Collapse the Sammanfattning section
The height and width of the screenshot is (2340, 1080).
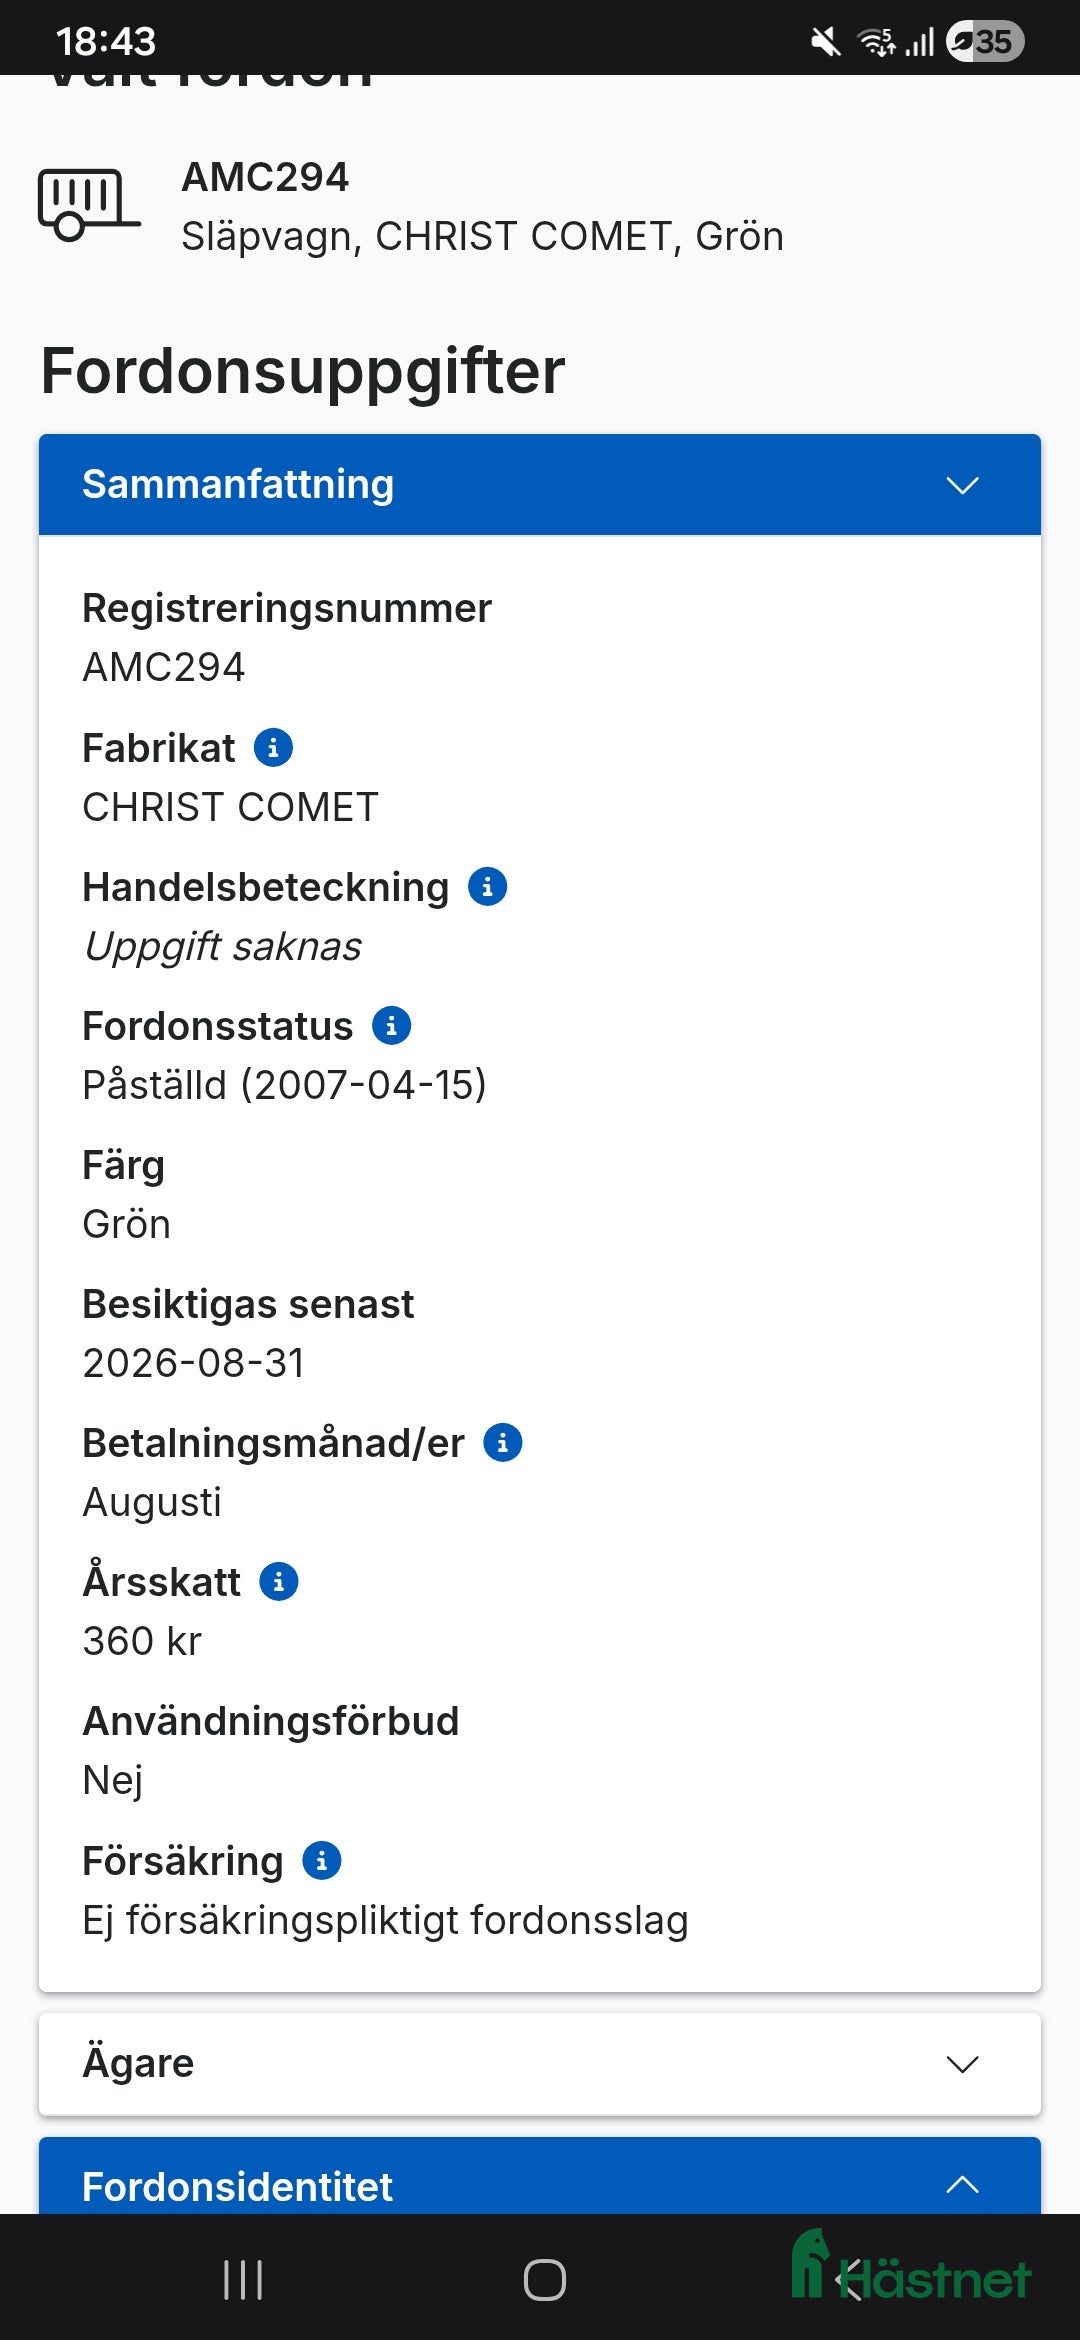962,486
